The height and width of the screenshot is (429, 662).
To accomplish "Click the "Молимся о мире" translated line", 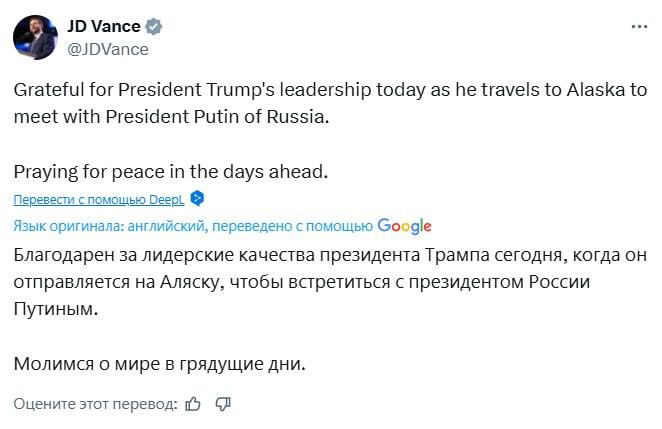I will [158, 363].
